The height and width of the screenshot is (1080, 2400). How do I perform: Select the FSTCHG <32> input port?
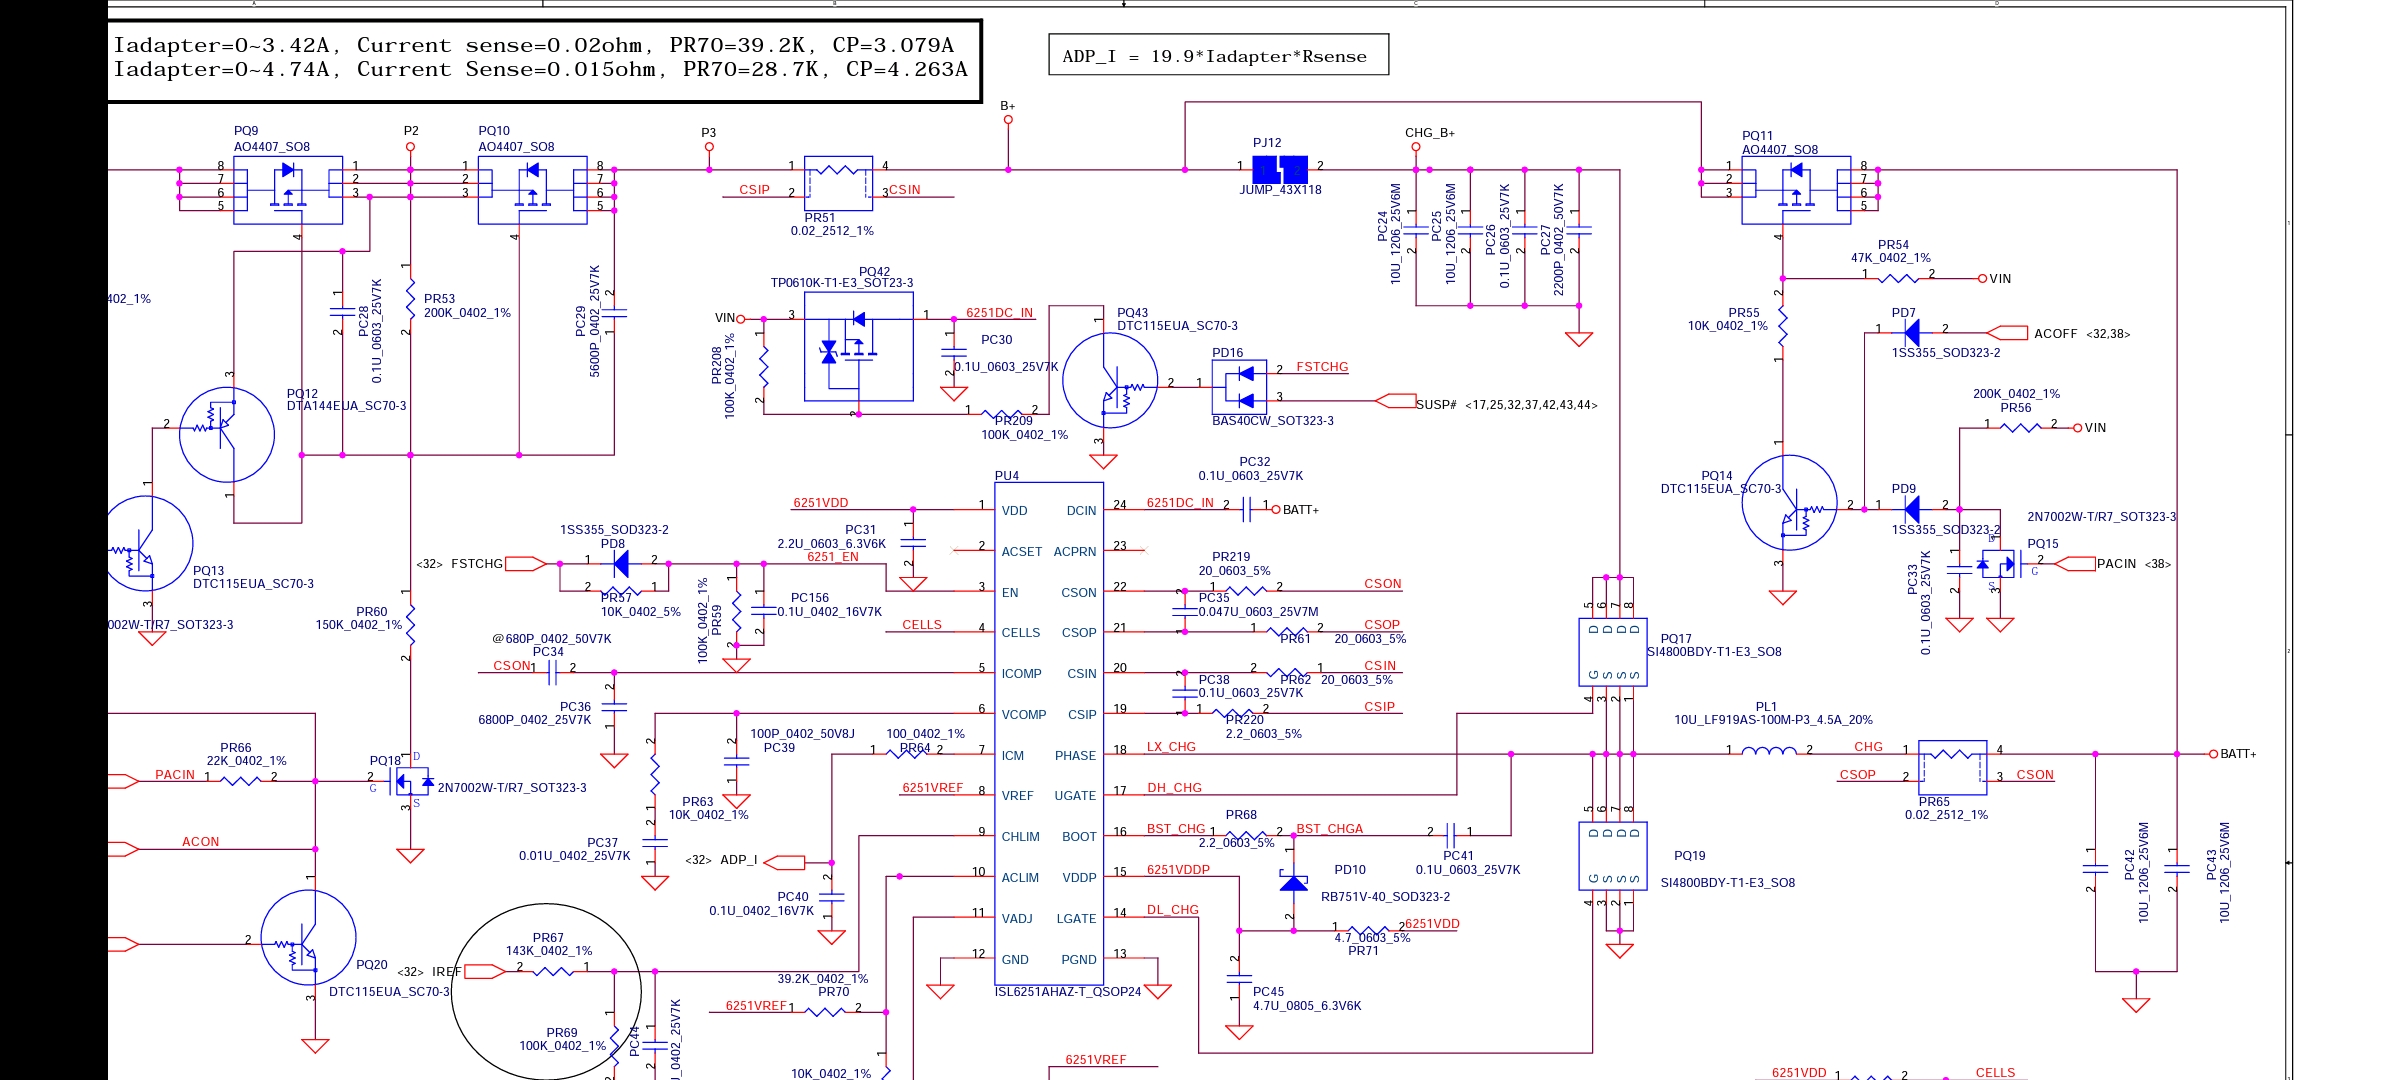coord(524,564)
